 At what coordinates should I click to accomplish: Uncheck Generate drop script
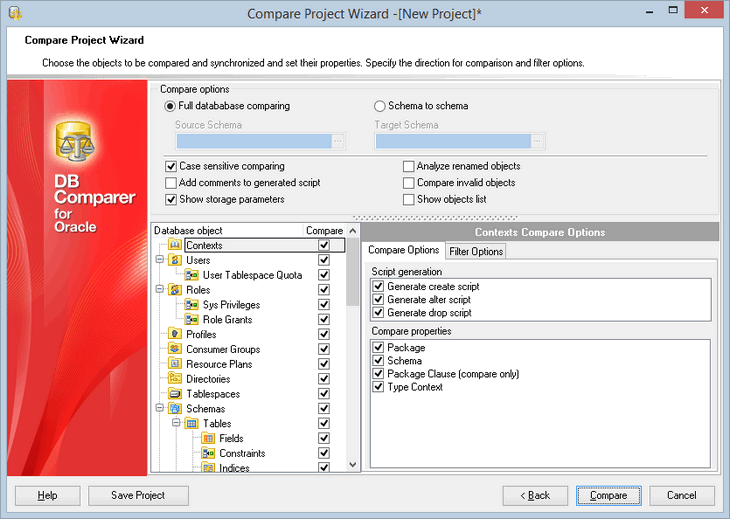(378, 312)
